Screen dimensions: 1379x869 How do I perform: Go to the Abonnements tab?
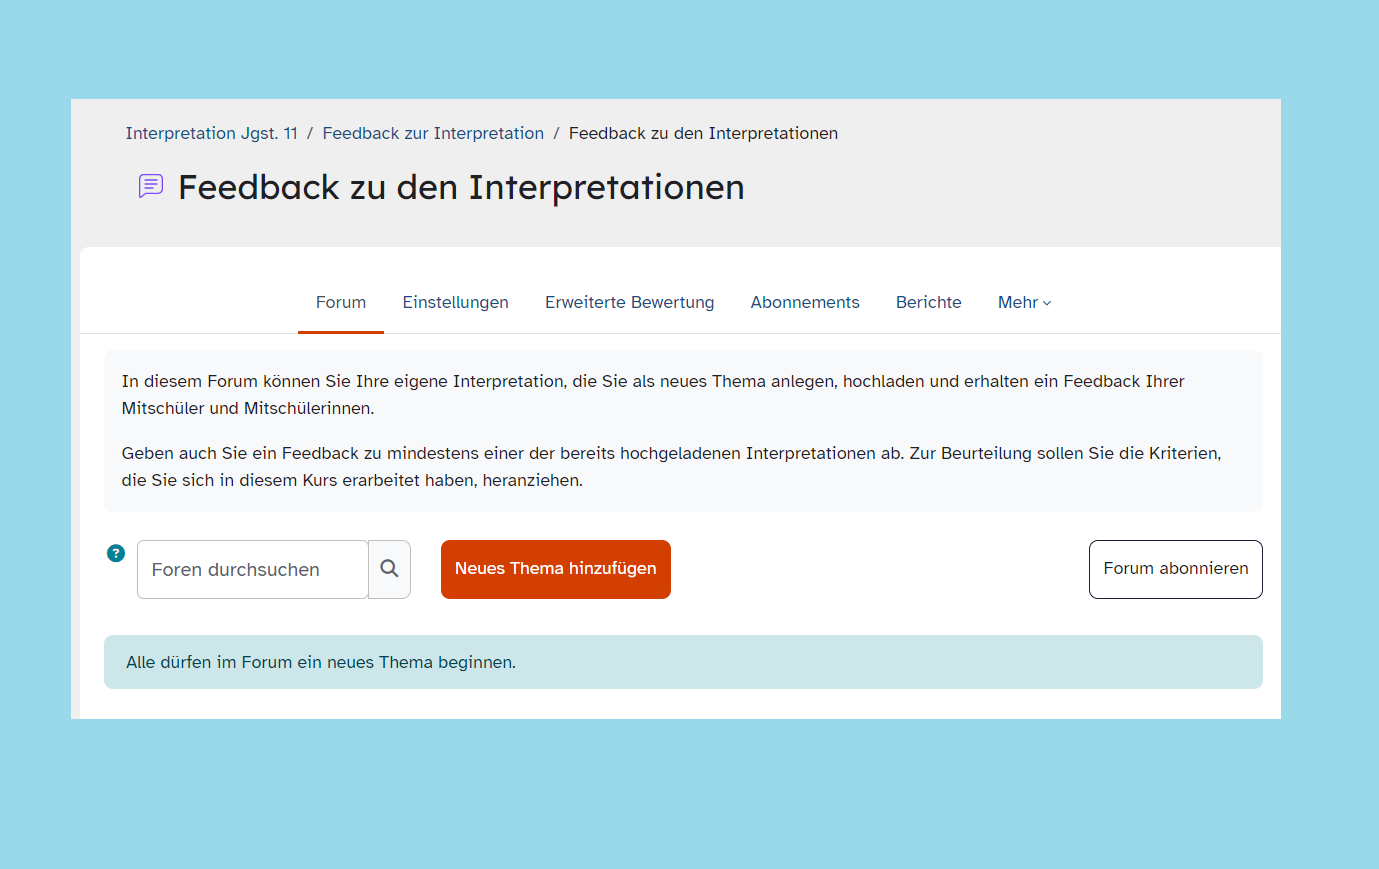804,302
